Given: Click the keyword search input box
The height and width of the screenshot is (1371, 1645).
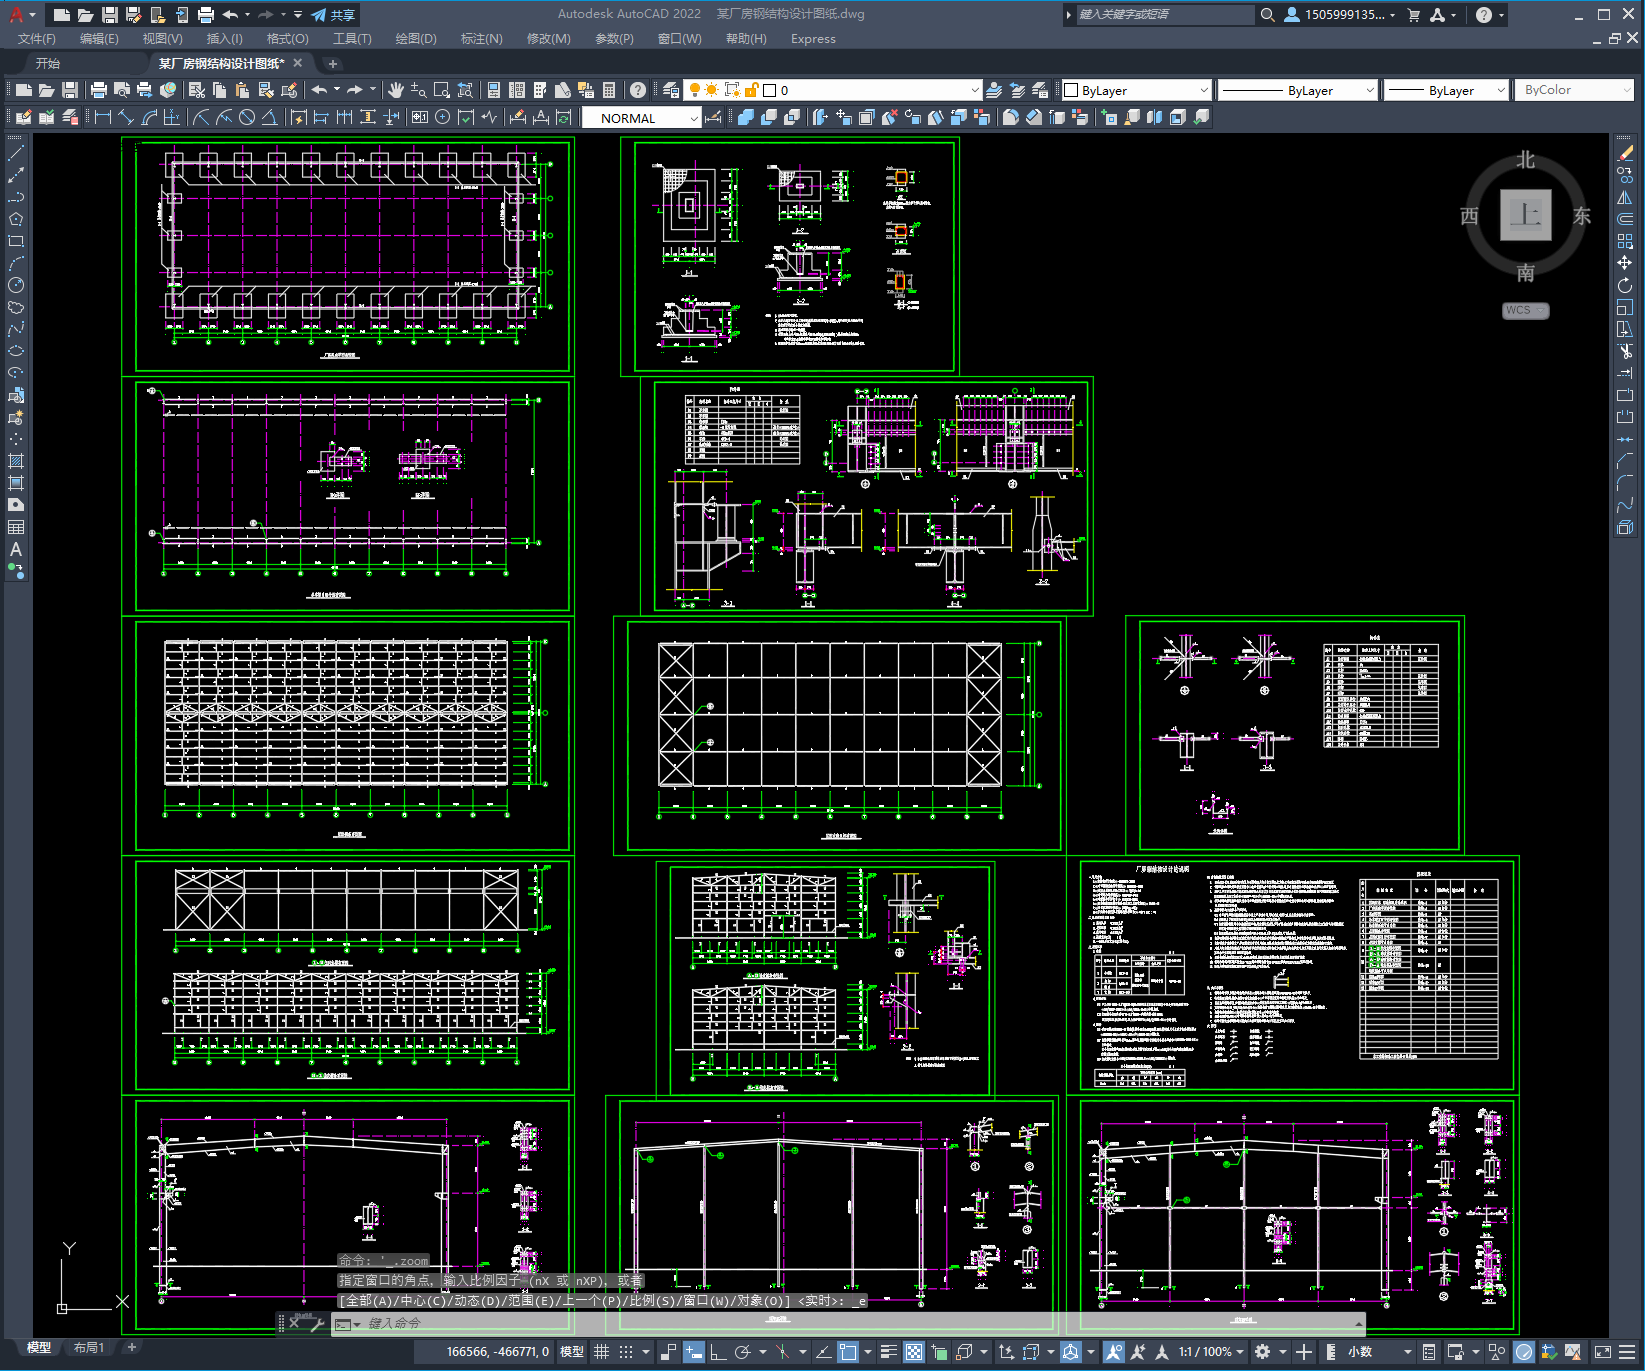Looking at the screenshot, I should (x=1165, y=14).
